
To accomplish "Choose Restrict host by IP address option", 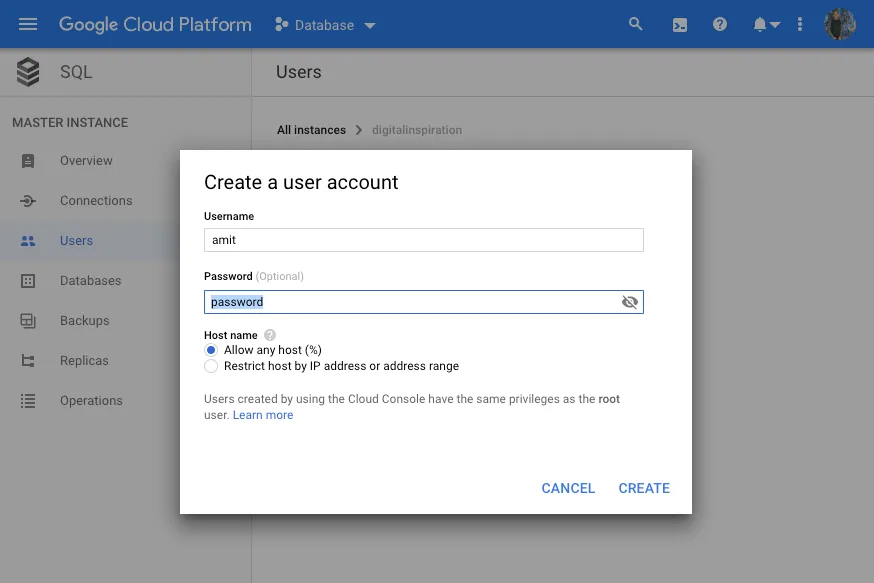I will click(x=211, y=366).
